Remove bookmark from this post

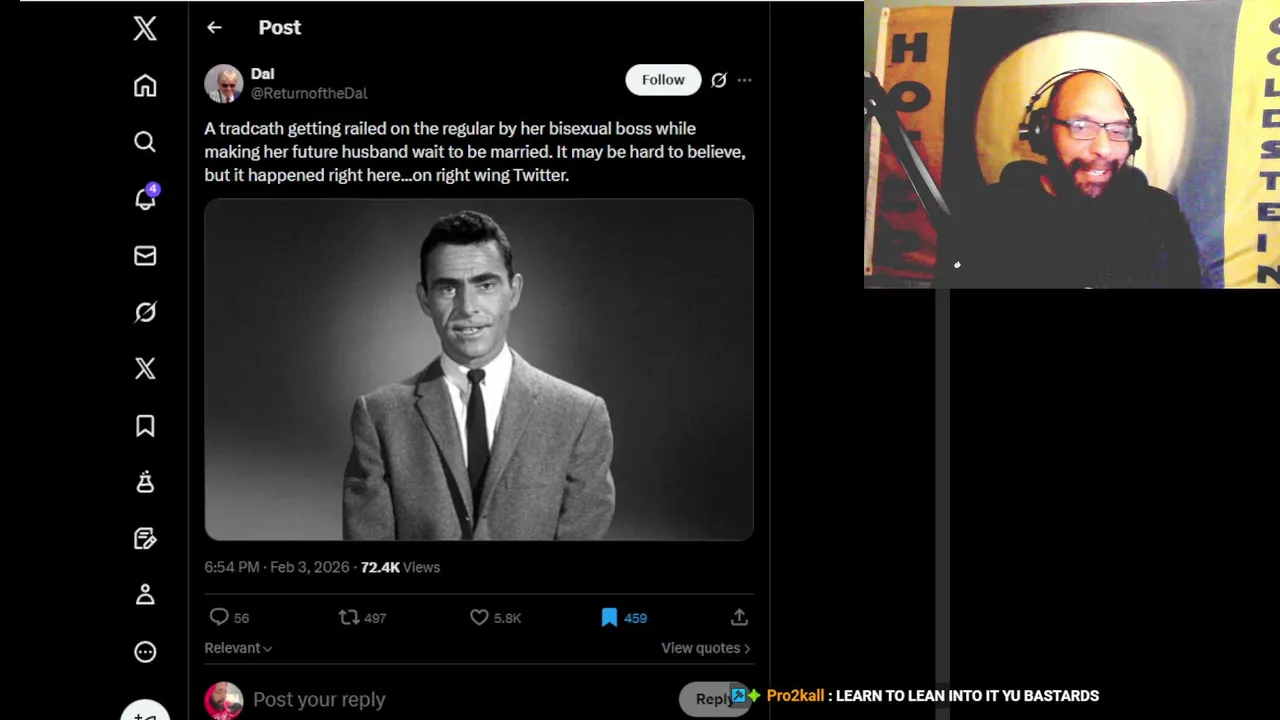609,618
